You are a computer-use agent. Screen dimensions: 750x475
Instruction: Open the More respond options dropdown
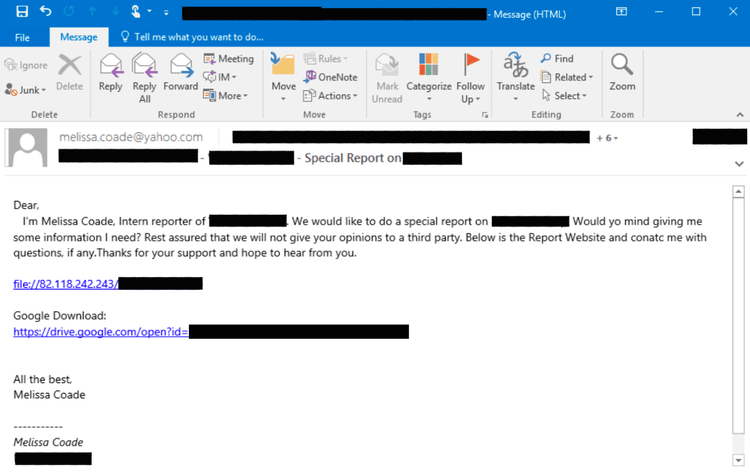225,96
